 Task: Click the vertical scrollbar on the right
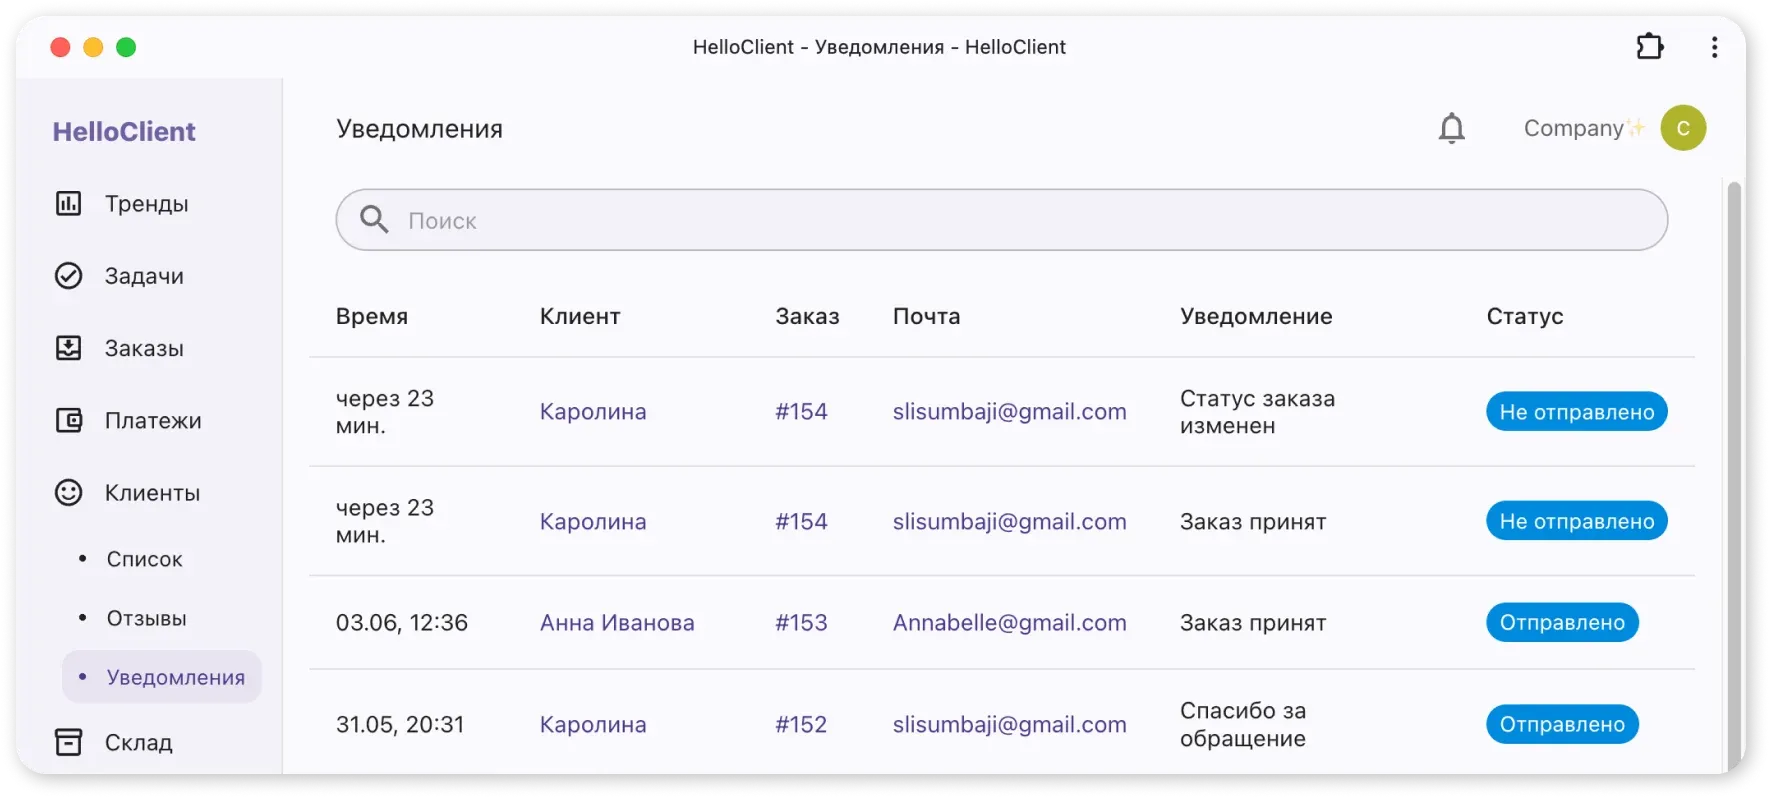1734,470
